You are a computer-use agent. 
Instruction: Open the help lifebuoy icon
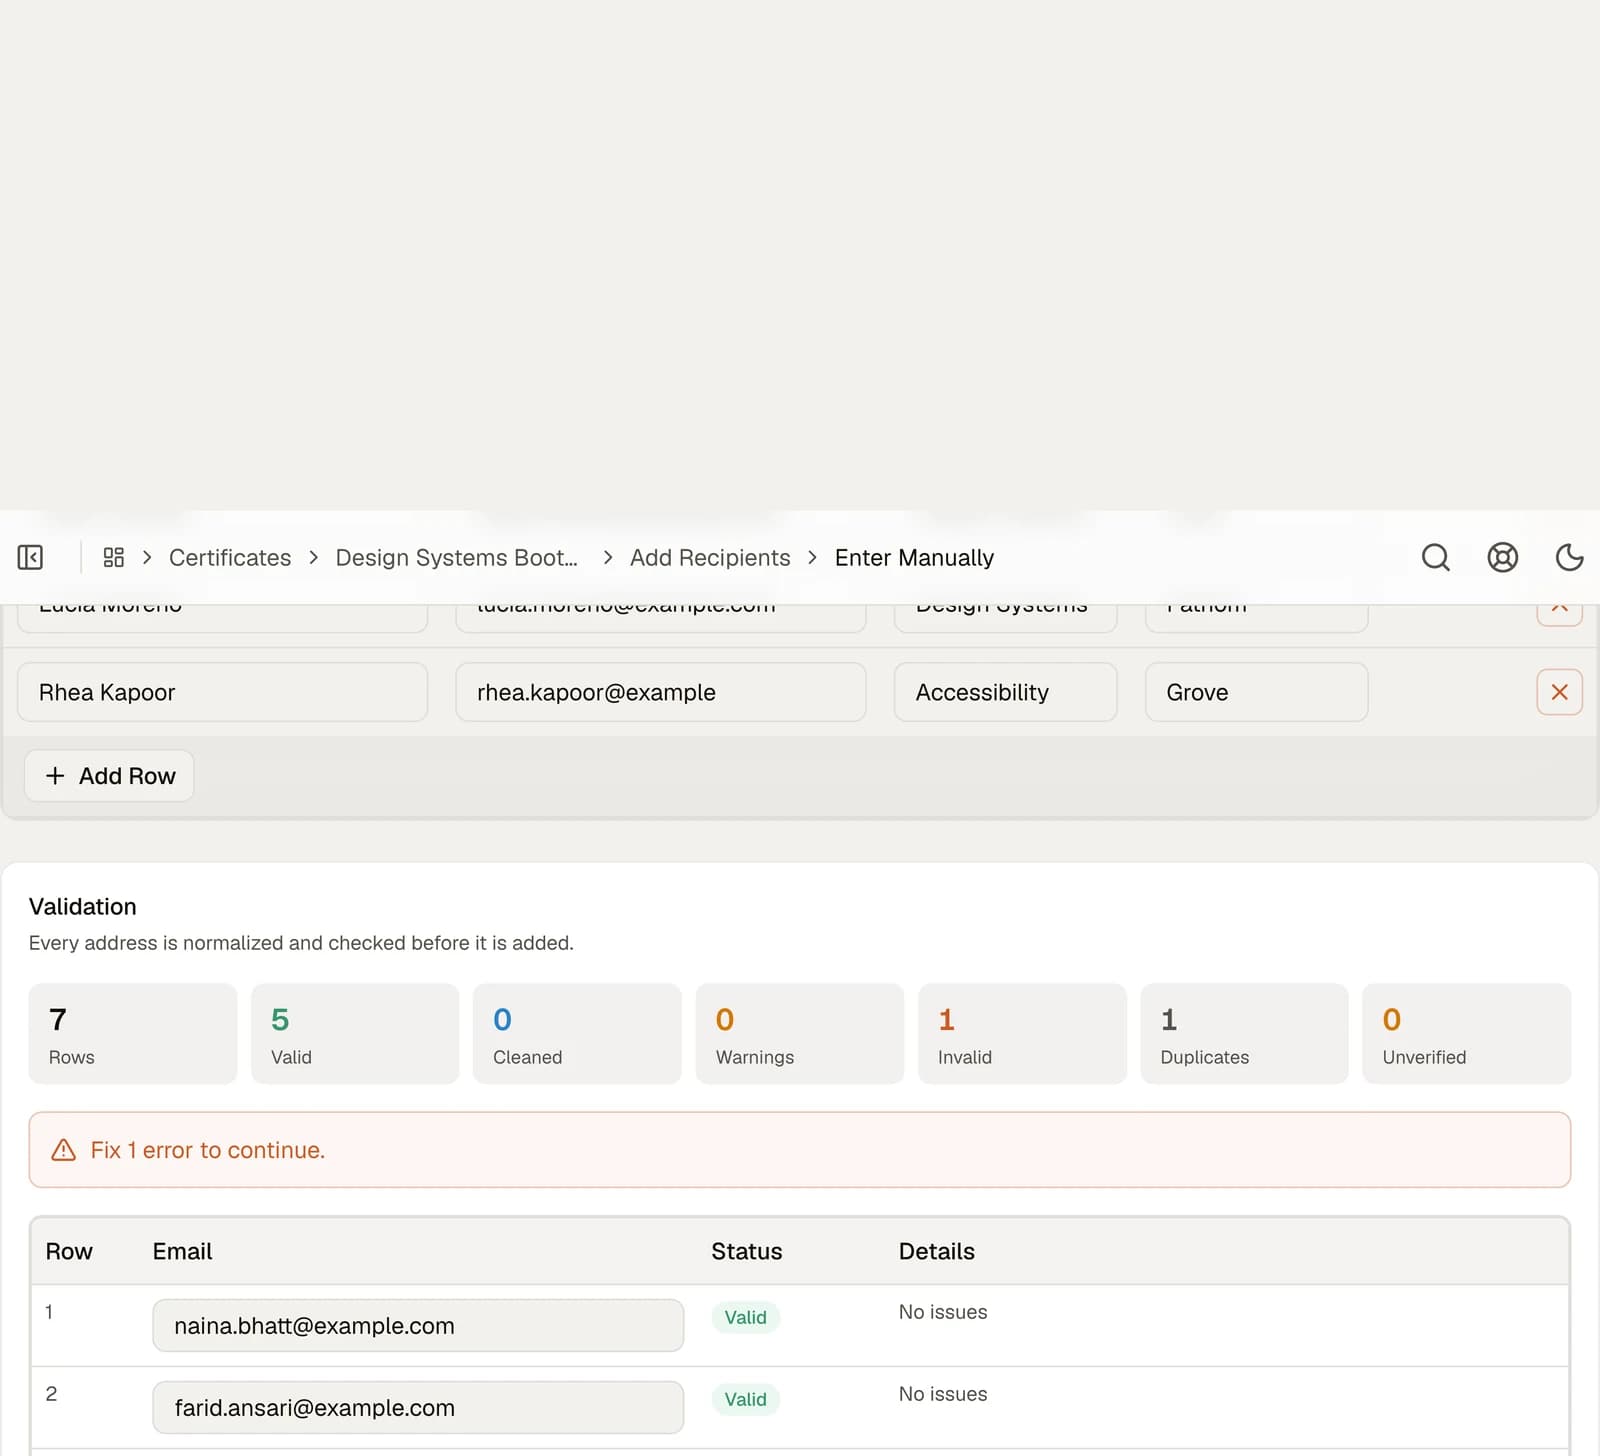tap(1503, 557)
